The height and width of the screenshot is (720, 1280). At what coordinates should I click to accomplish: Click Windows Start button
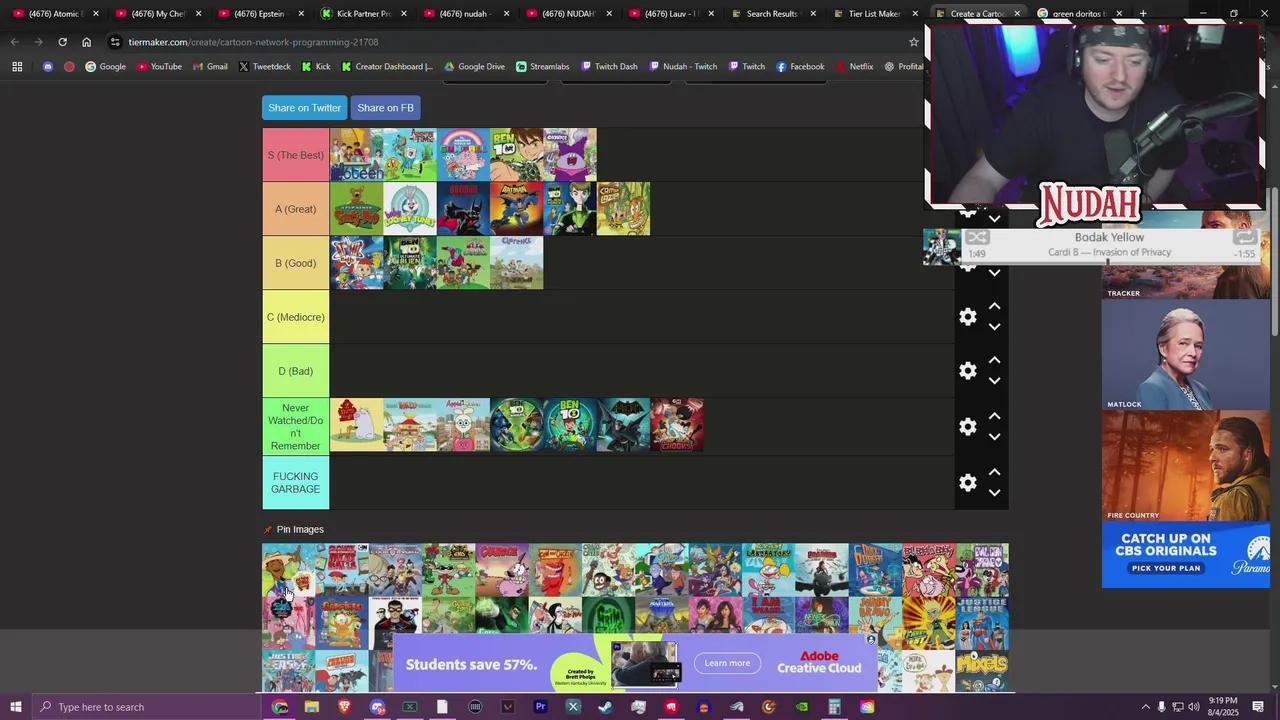[x=16, y=707]
